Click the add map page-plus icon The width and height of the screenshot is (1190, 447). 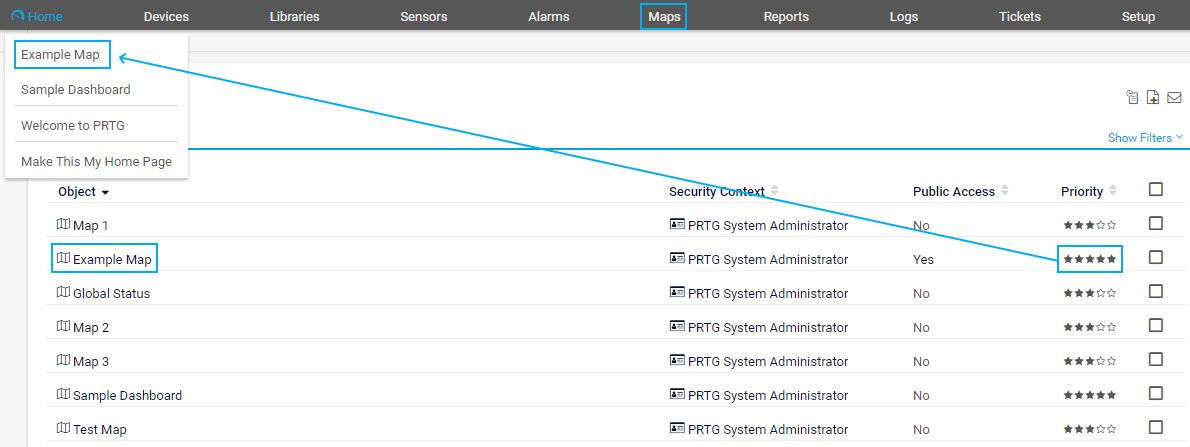point(1153,97)
